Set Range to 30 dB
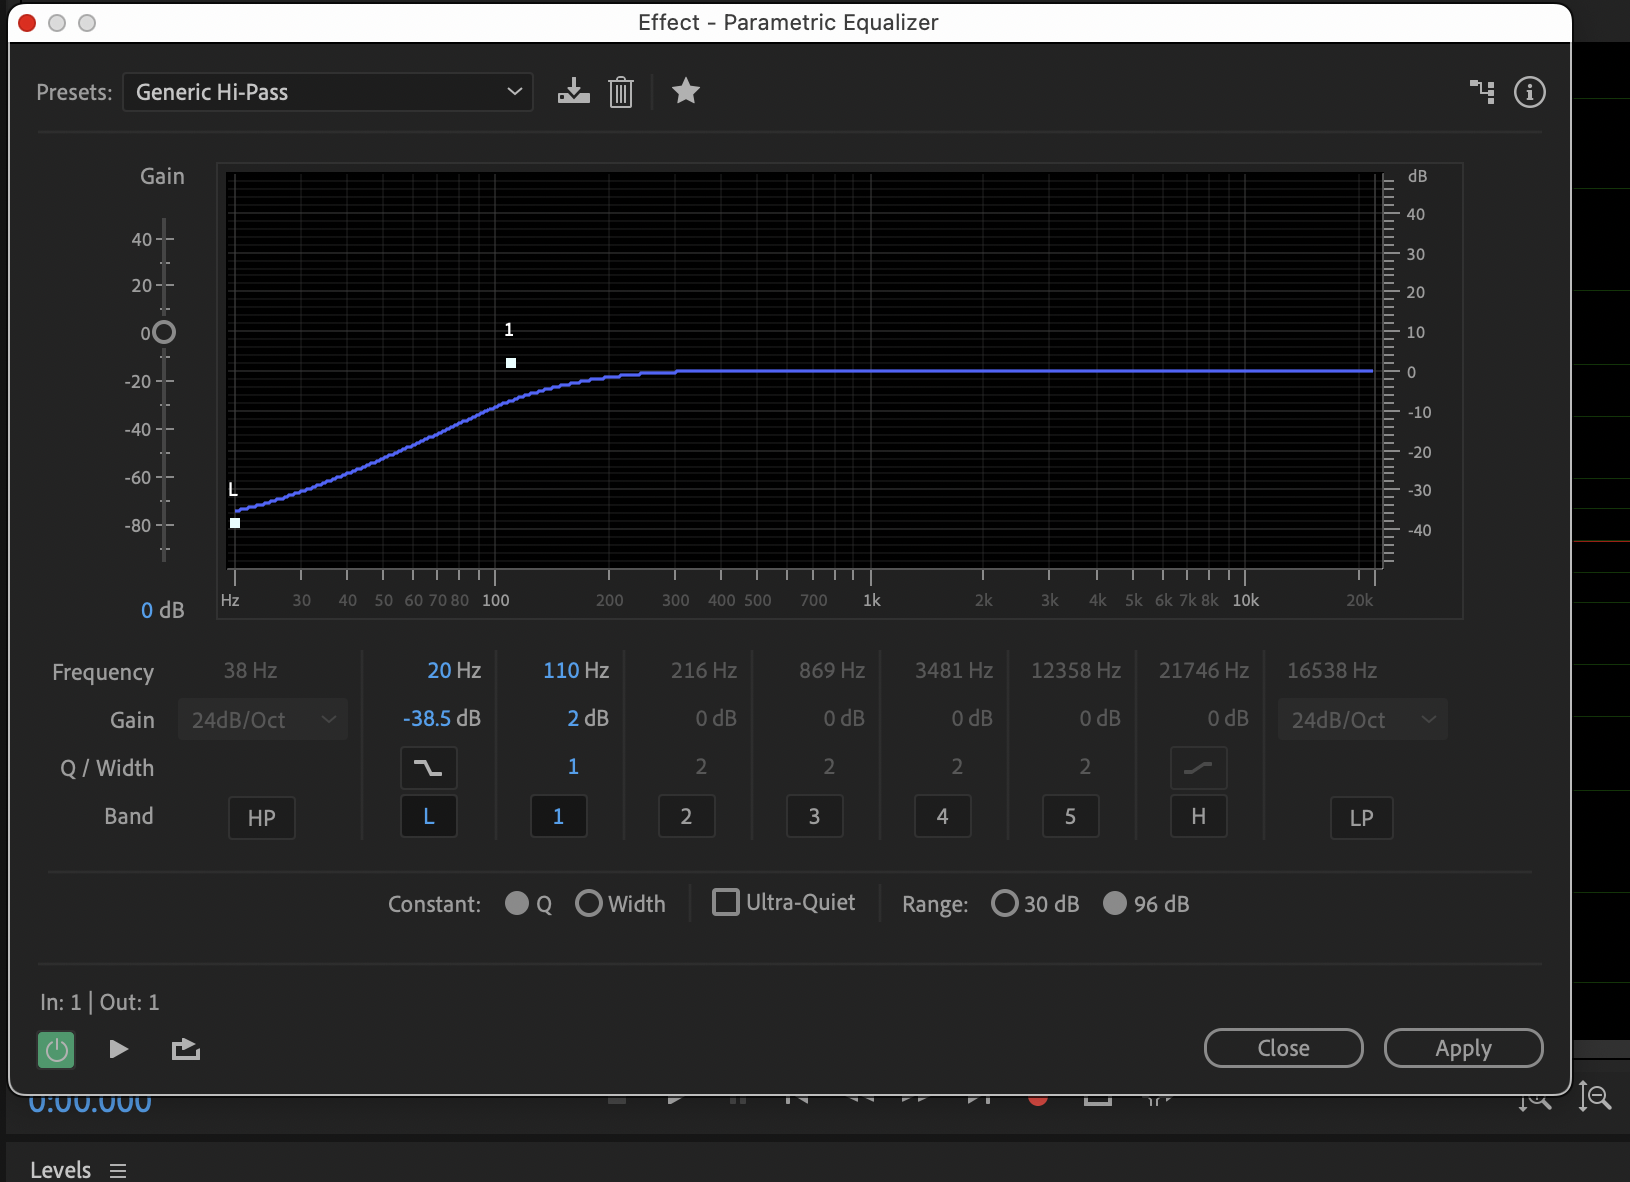The image size is (1630, 1182). (x=1004, y=904)
